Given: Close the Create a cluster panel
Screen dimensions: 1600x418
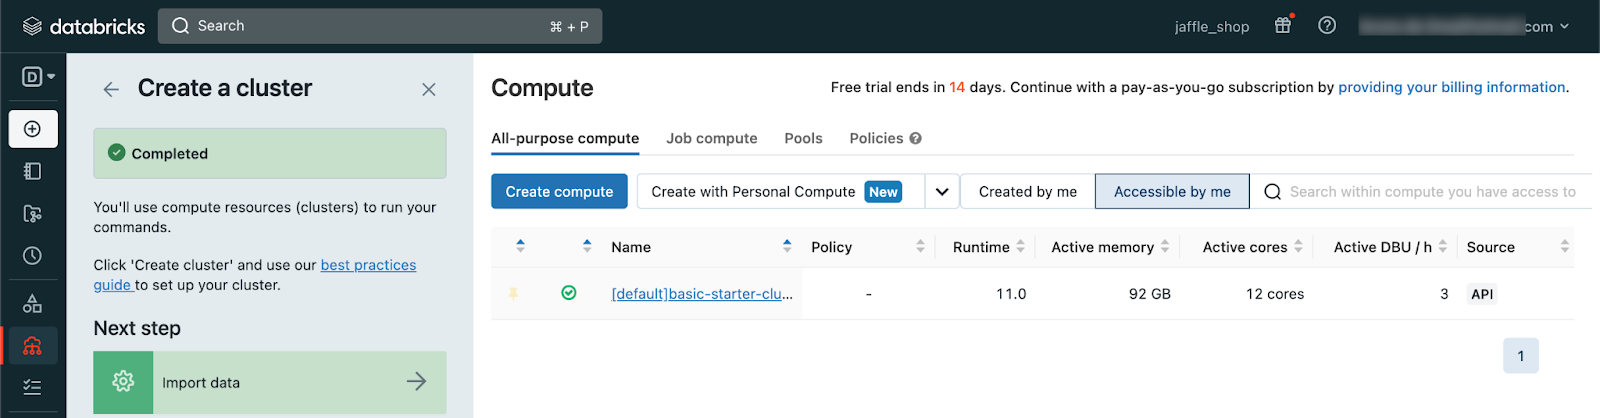Looking at the screenshot, I should (429, 90).
